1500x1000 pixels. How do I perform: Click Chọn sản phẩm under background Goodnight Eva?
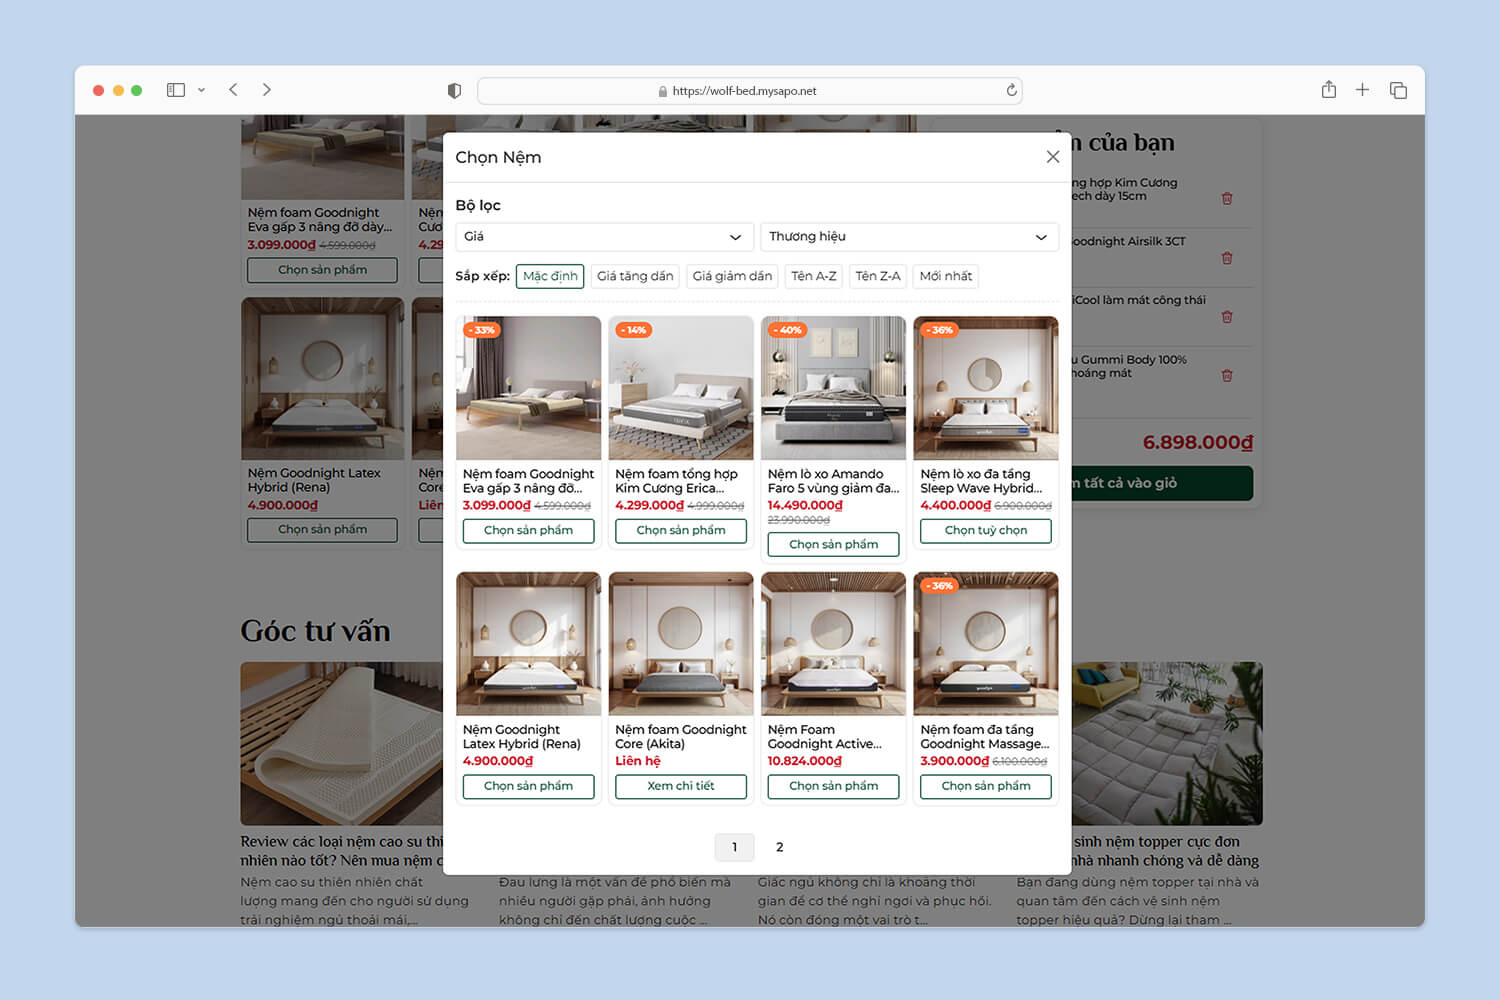coord(322,270)
